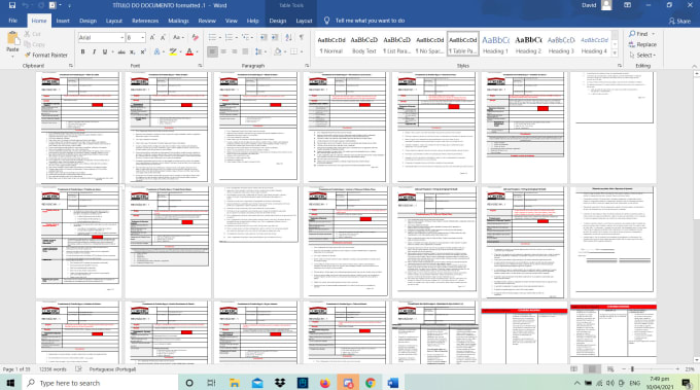This screenshot has width=700, height=390.
Task: Toggle Bold formatting
Action: coord(83,52)
